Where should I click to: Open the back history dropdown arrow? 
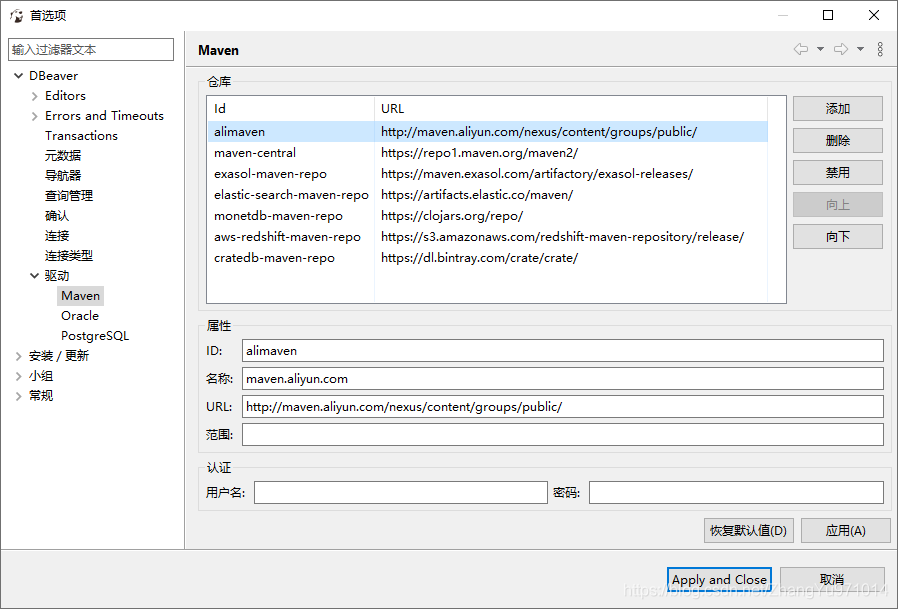click(821, 50)
